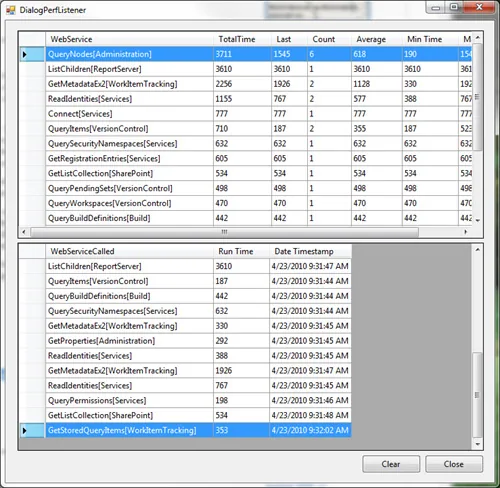500x488 pixels.
Task: Click bottom grid scrollbar down arrow
Action: pyautogui.click(x=477, y=444)
